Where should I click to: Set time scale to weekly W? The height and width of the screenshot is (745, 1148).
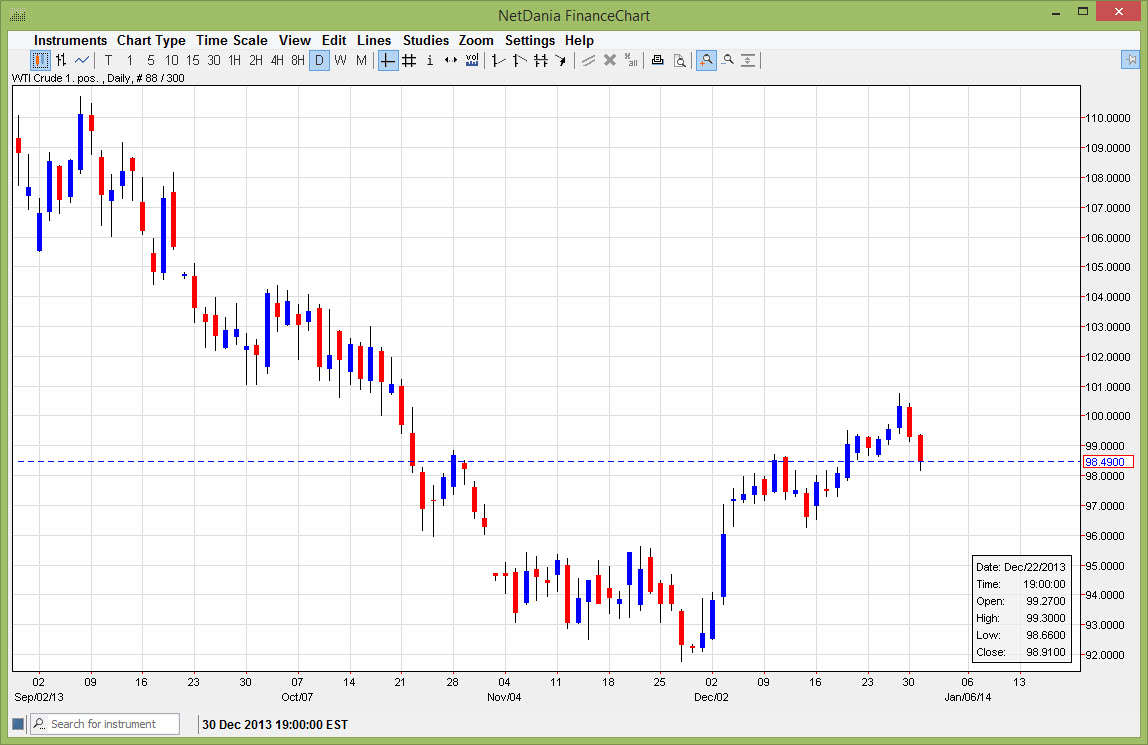pos(340,61)
